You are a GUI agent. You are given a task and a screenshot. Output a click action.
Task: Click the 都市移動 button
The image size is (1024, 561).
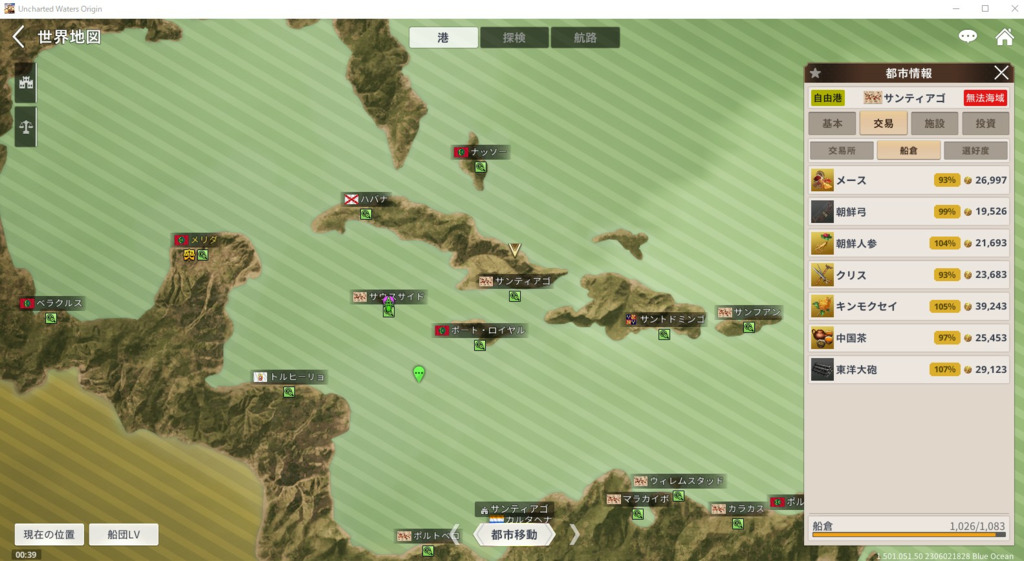(514, 535)
